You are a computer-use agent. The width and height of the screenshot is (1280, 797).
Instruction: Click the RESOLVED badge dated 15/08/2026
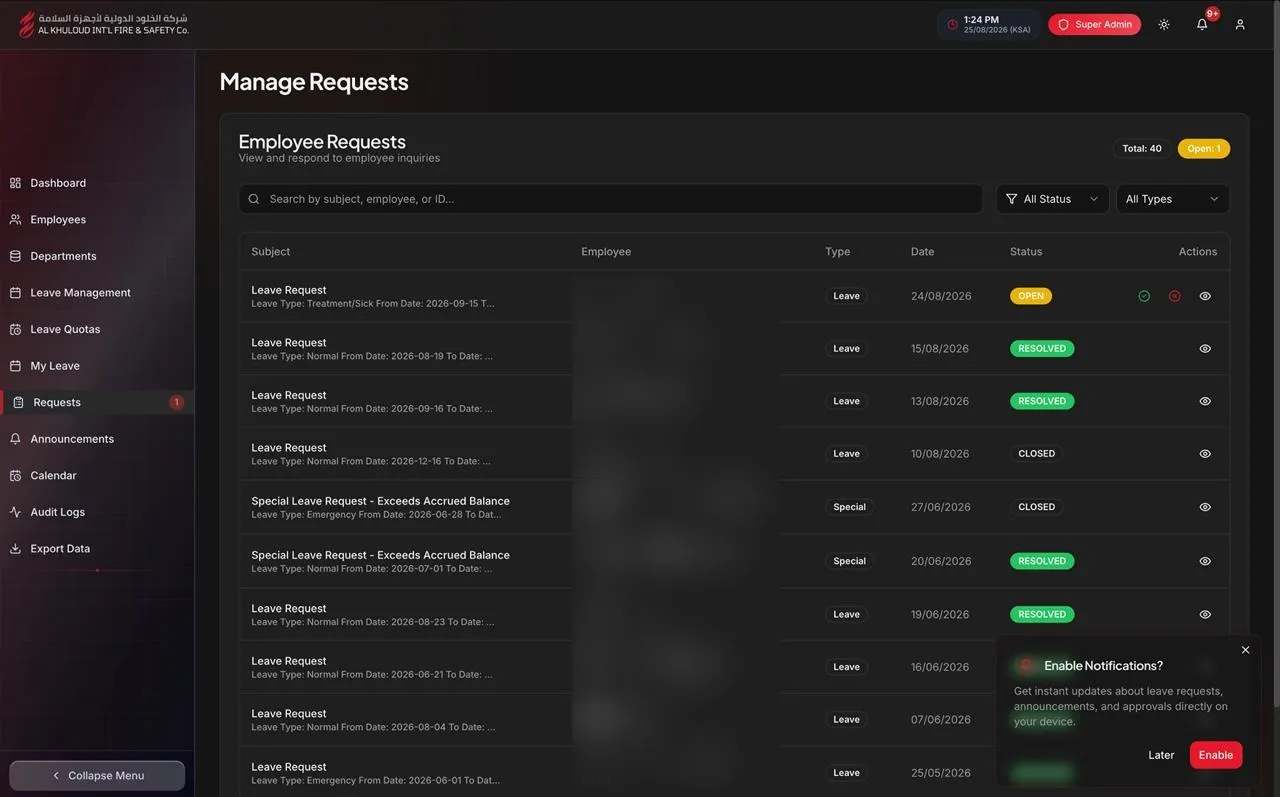[1042, 349]
